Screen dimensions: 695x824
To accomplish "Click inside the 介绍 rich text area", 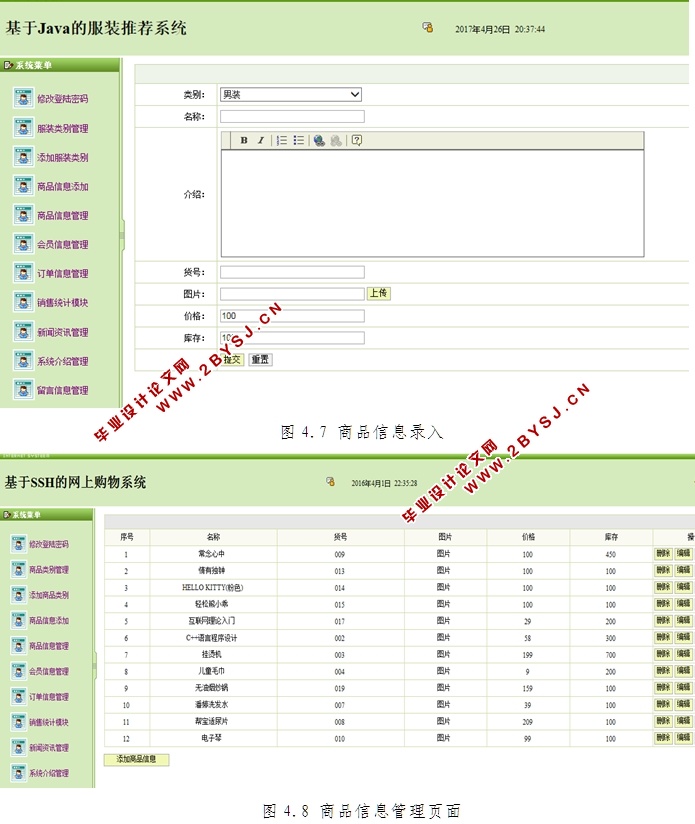I will [432, 203].
